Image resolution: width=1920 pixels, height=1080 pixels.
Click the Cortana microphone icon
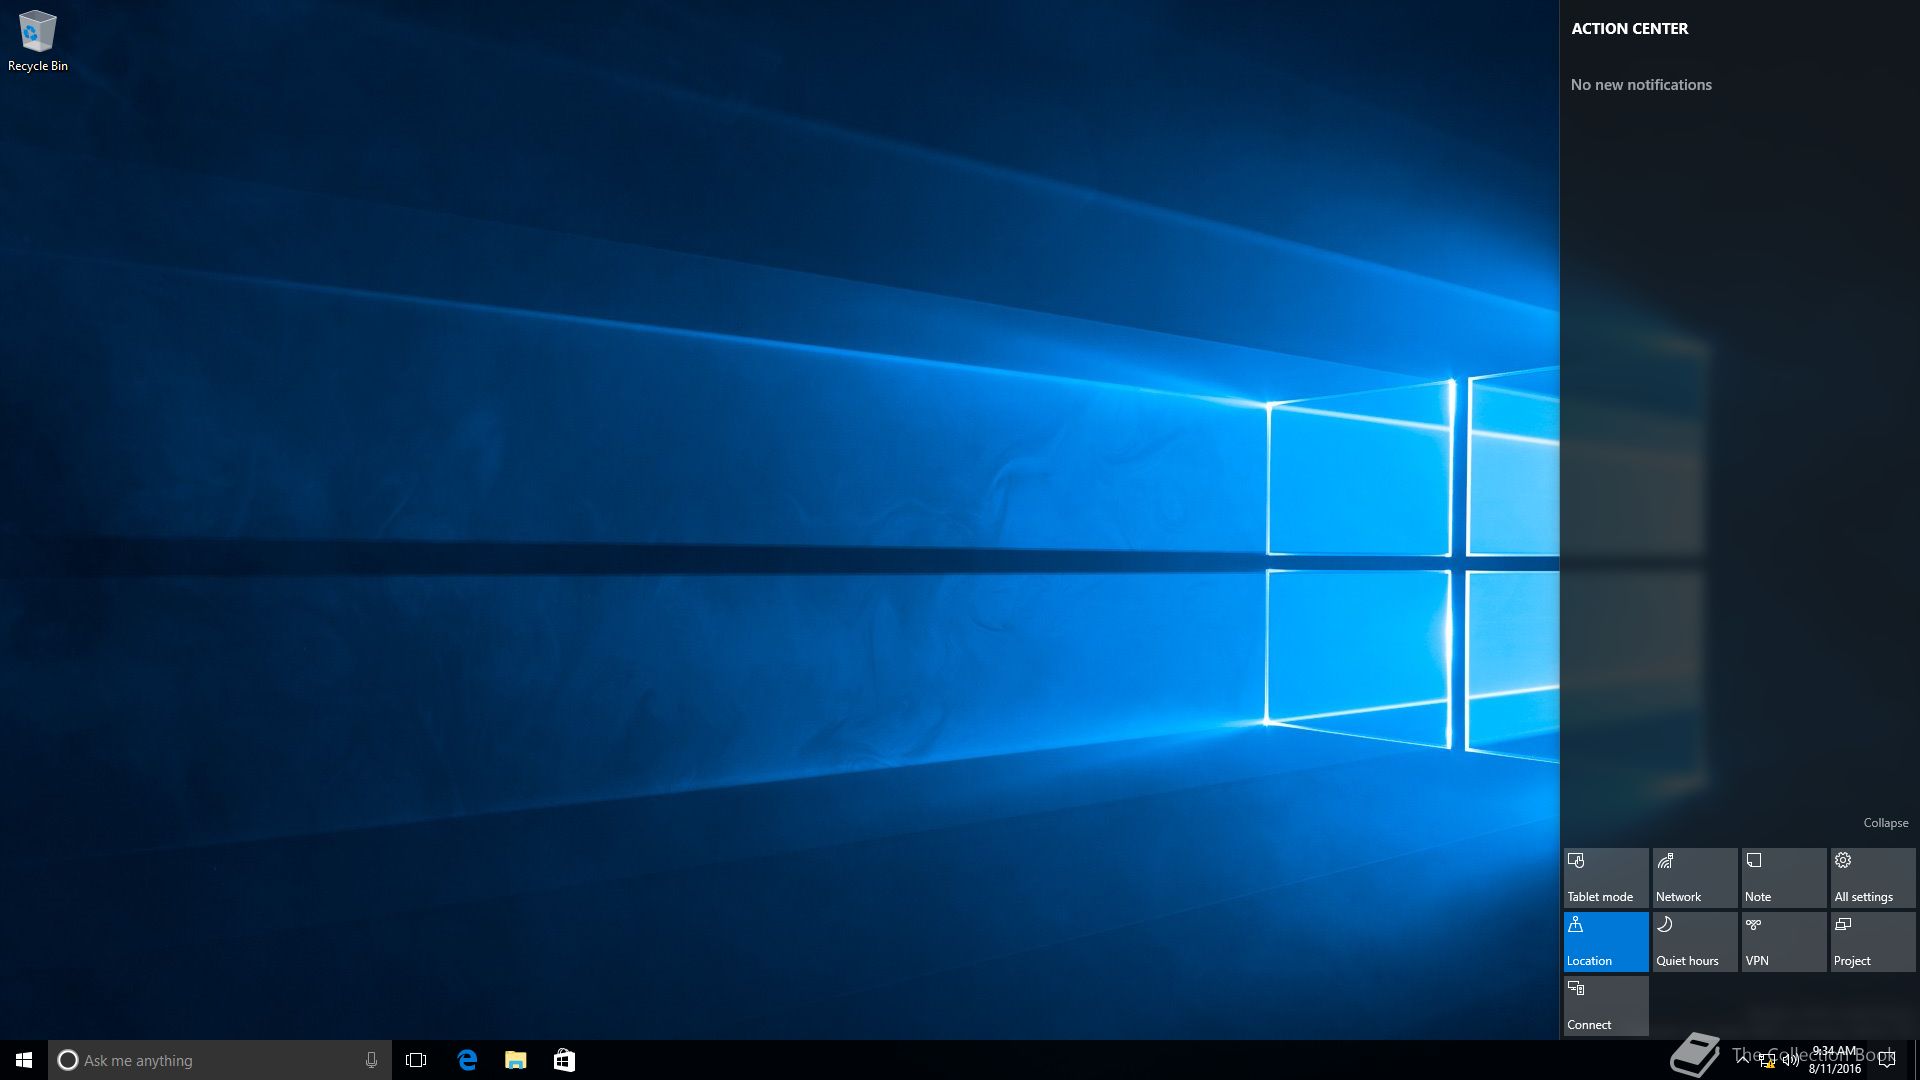point(371,1060)
